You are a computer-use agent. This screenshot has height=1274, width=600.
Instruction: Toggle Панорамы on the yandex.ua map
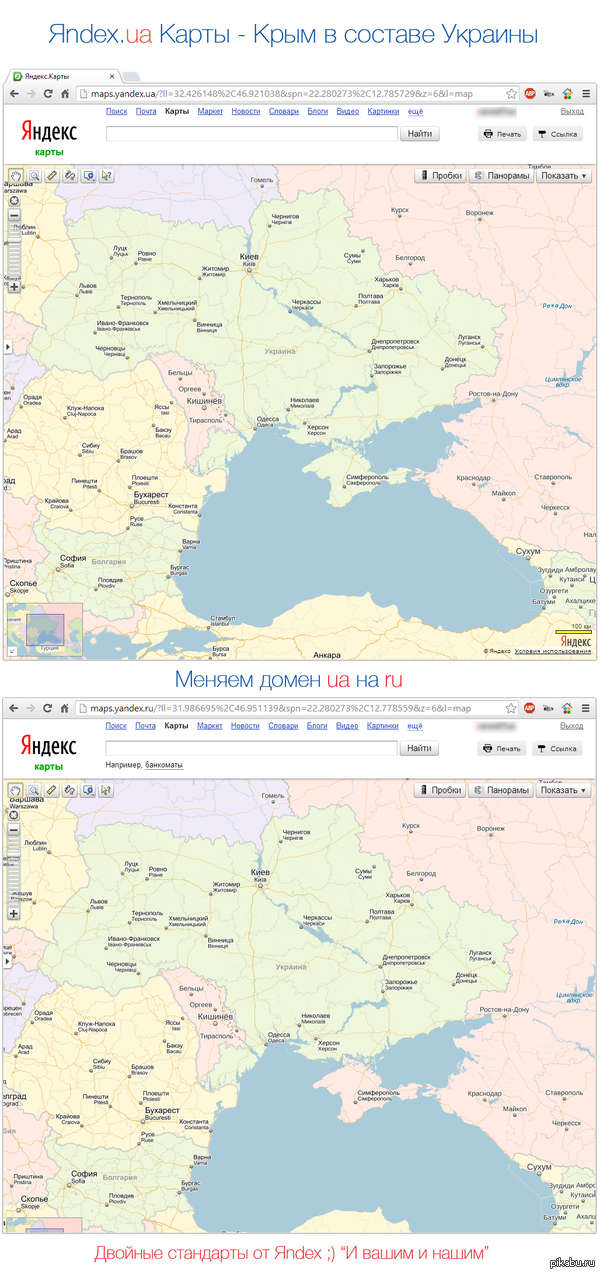501,175
